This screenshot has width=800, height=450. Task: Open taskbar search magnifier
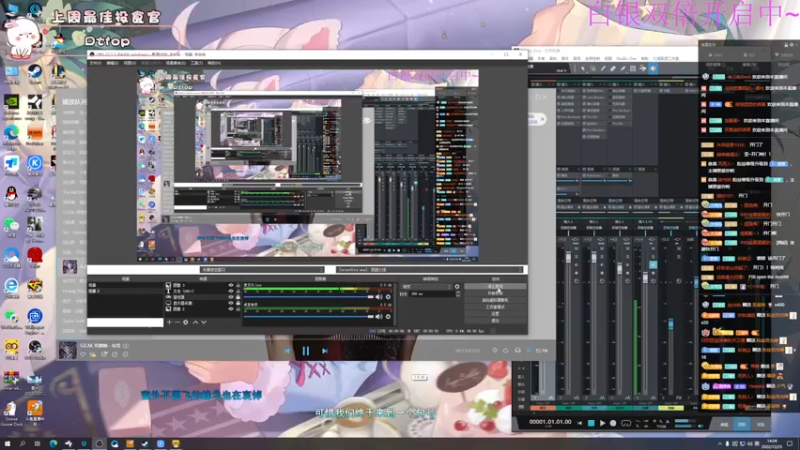pos(22,444)
